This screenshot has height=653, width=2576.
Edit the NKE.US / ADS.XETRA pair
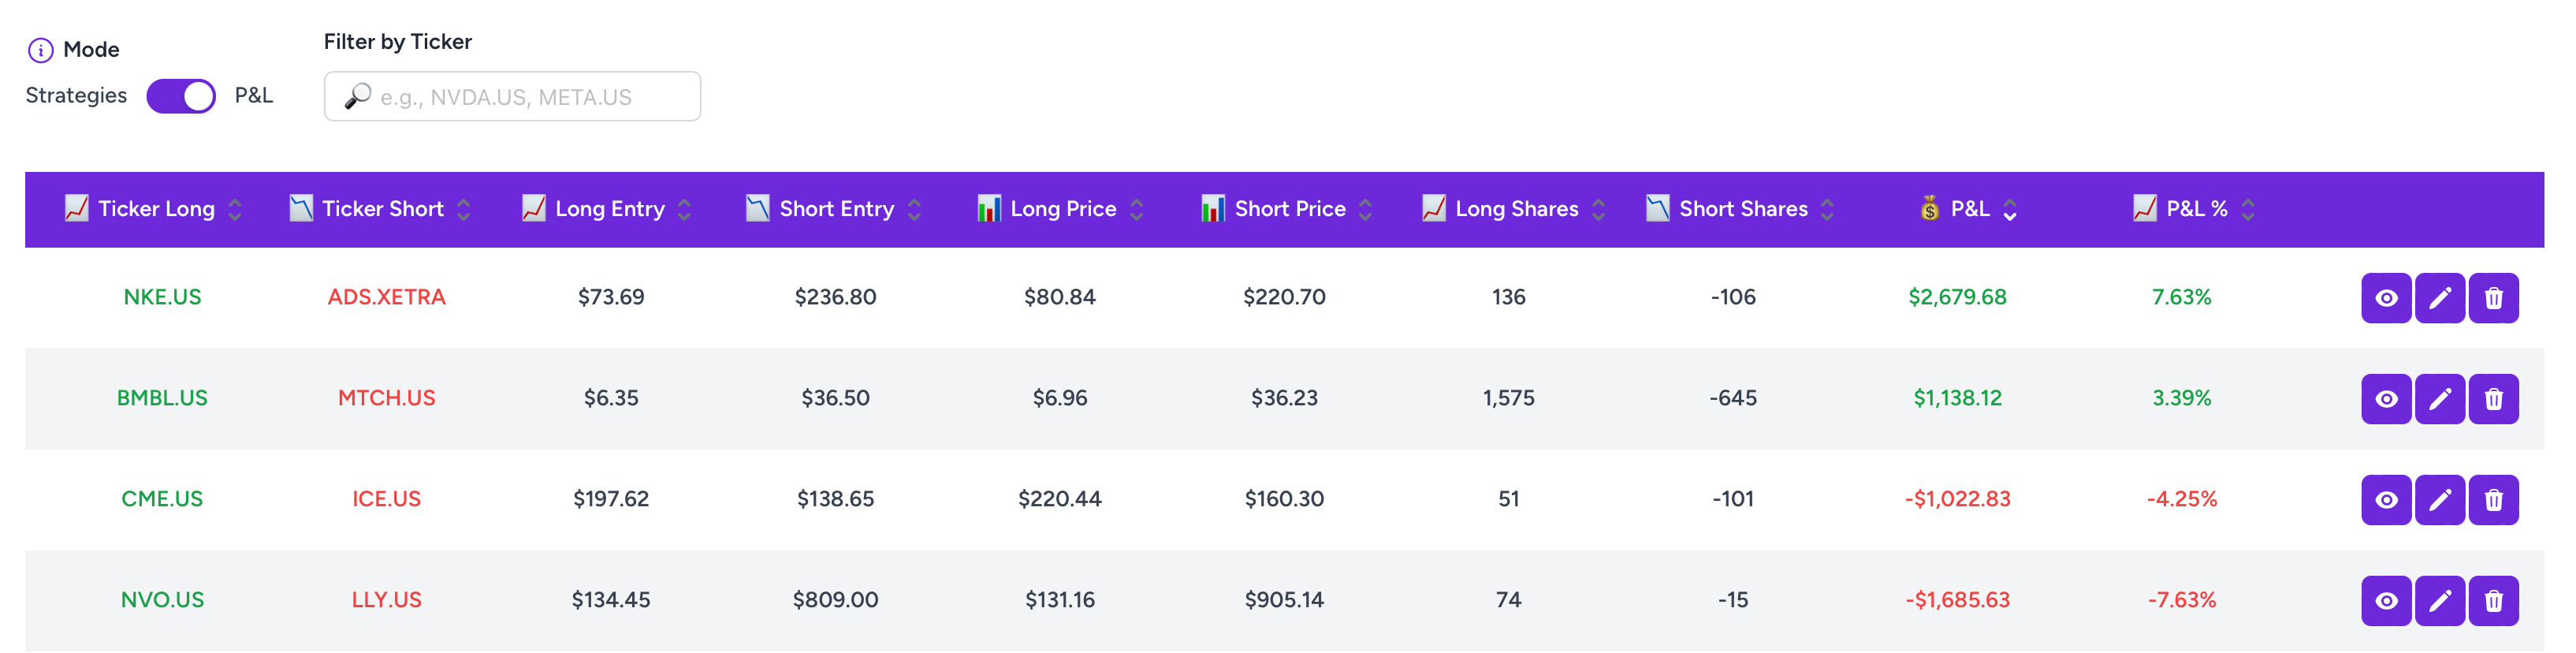pyautogui.click(x=2439, y=298)
